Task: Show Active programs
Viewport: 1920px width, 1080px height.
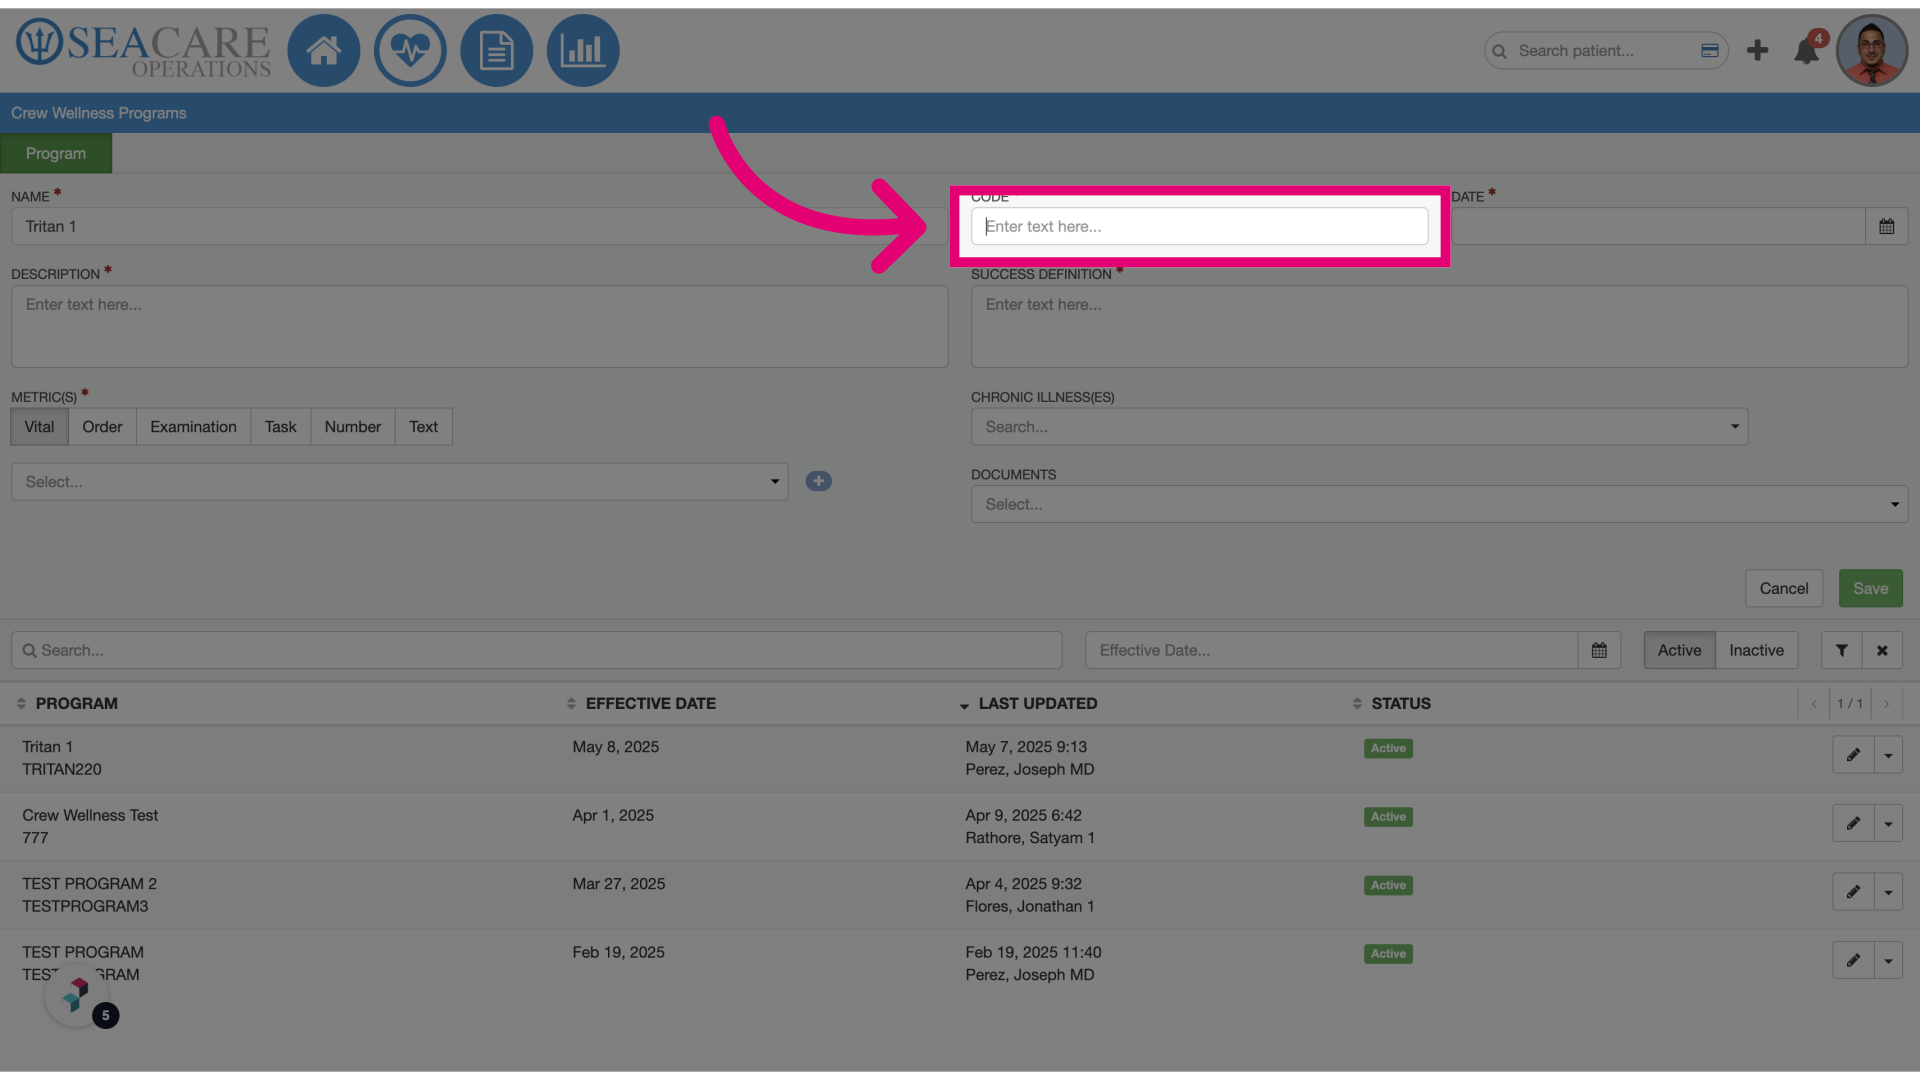Action: [1679, 650]
